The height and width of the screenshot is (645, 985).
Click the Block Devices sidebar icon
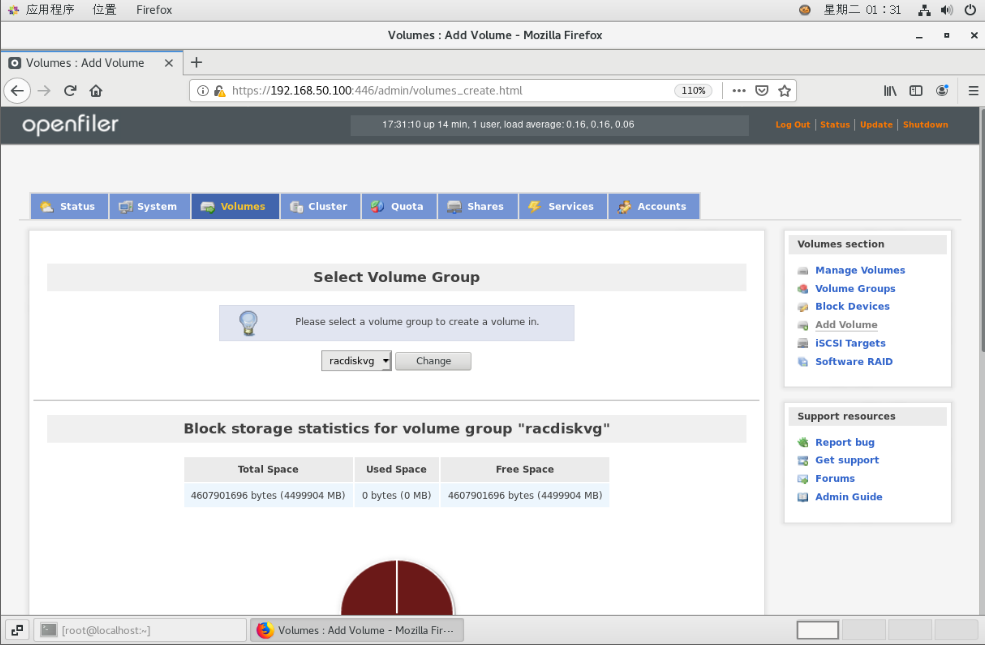click(803, 307)
